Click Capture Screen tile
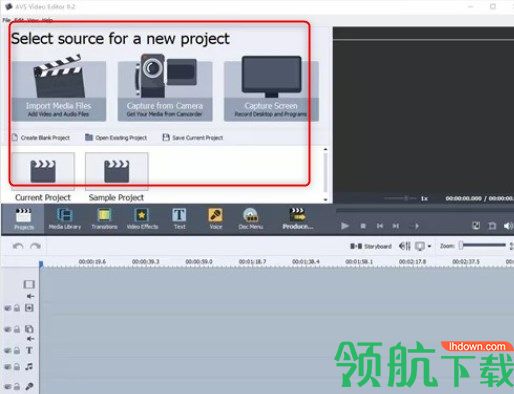This screenshot has height=394, width=514. tap(271, 91)
